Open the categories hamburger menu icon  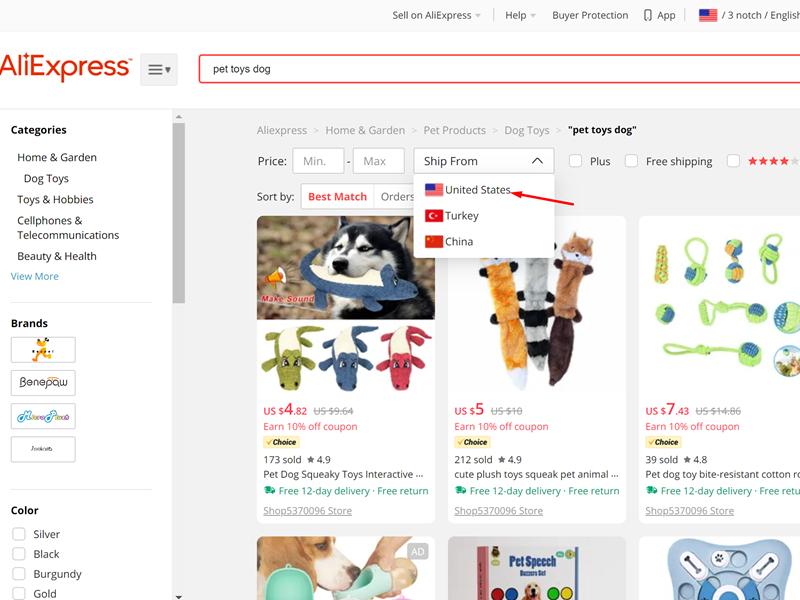pyautogui.click(x=158, y=68)
